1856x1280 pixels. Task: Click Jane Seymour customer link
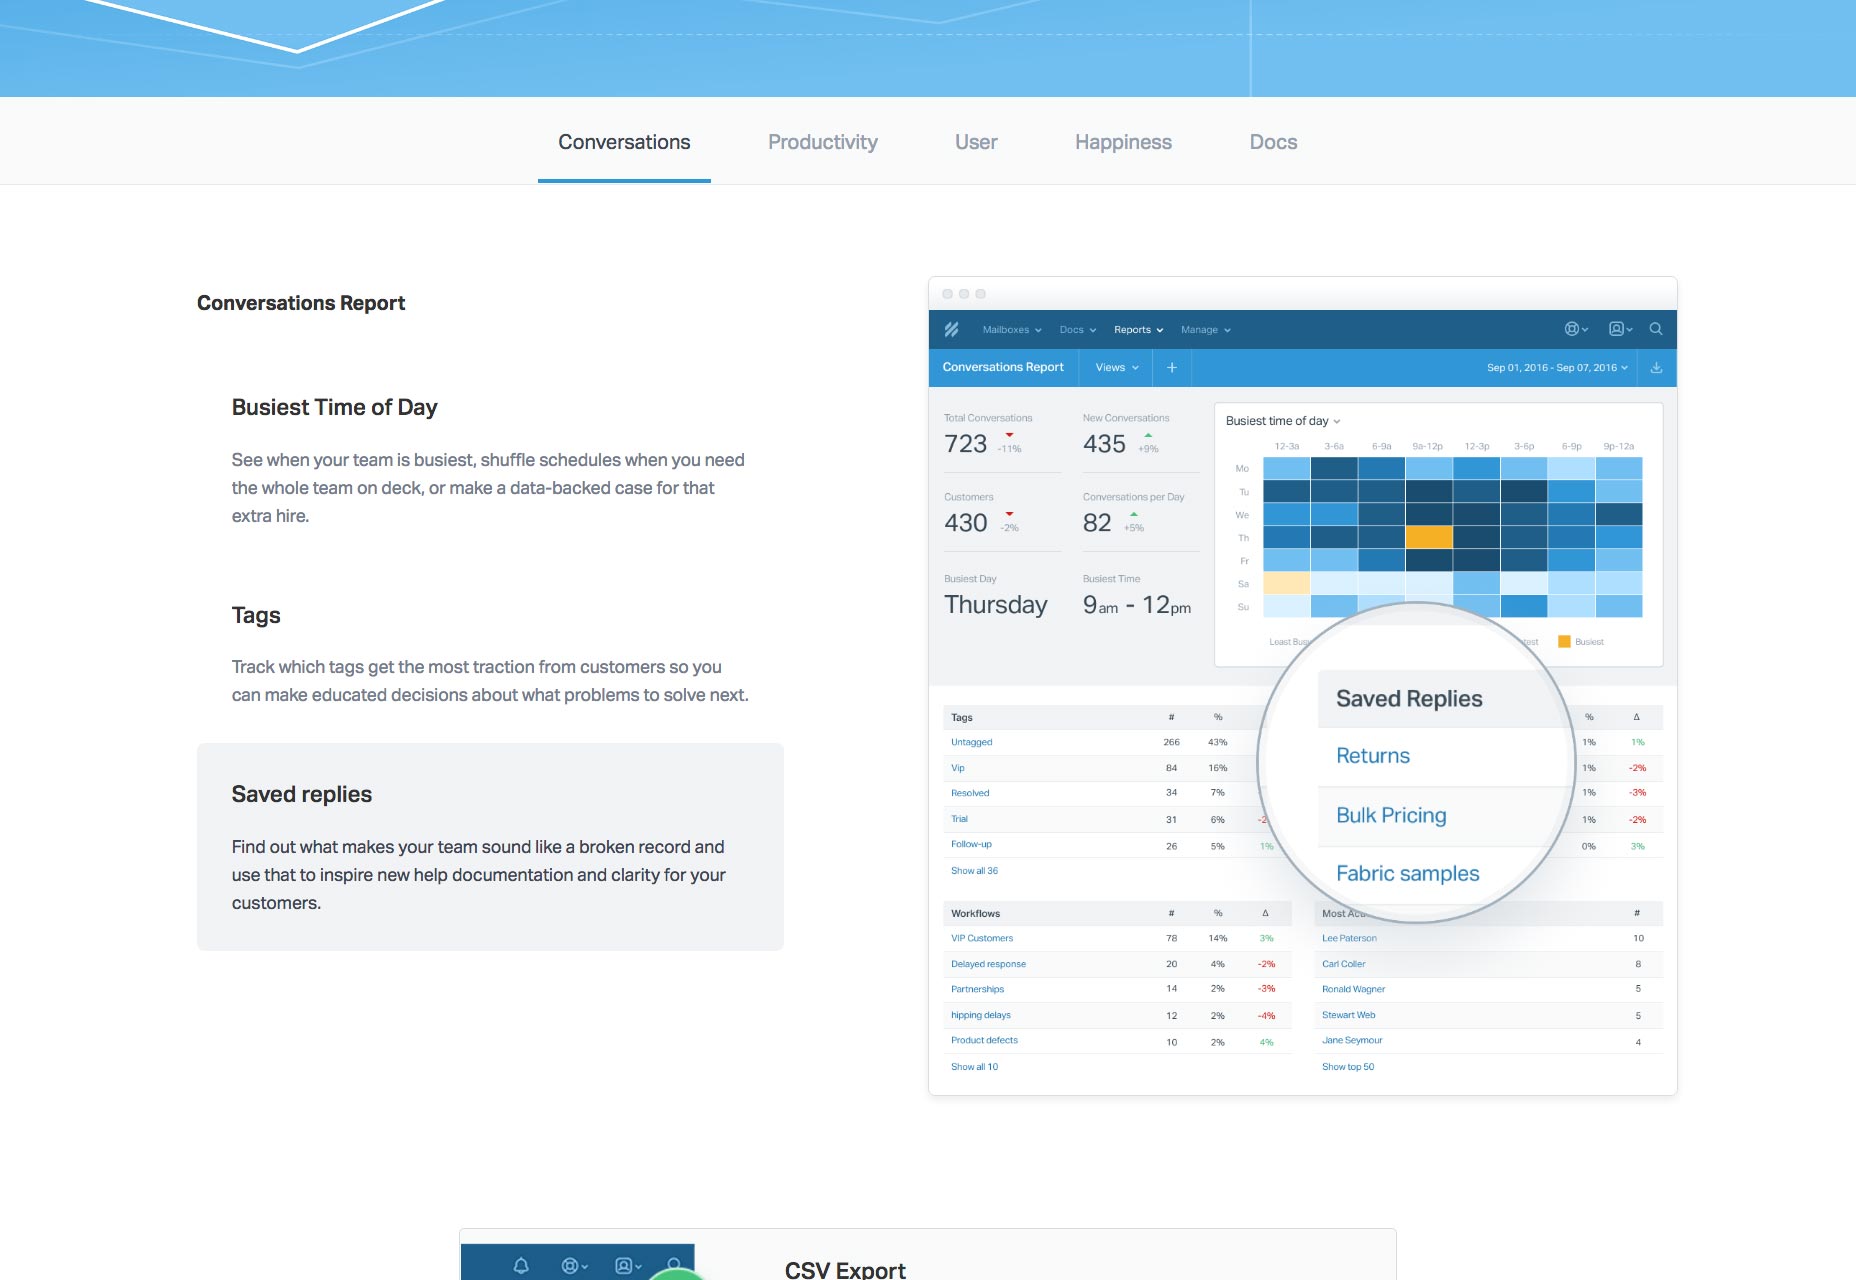point(1352,1040)
